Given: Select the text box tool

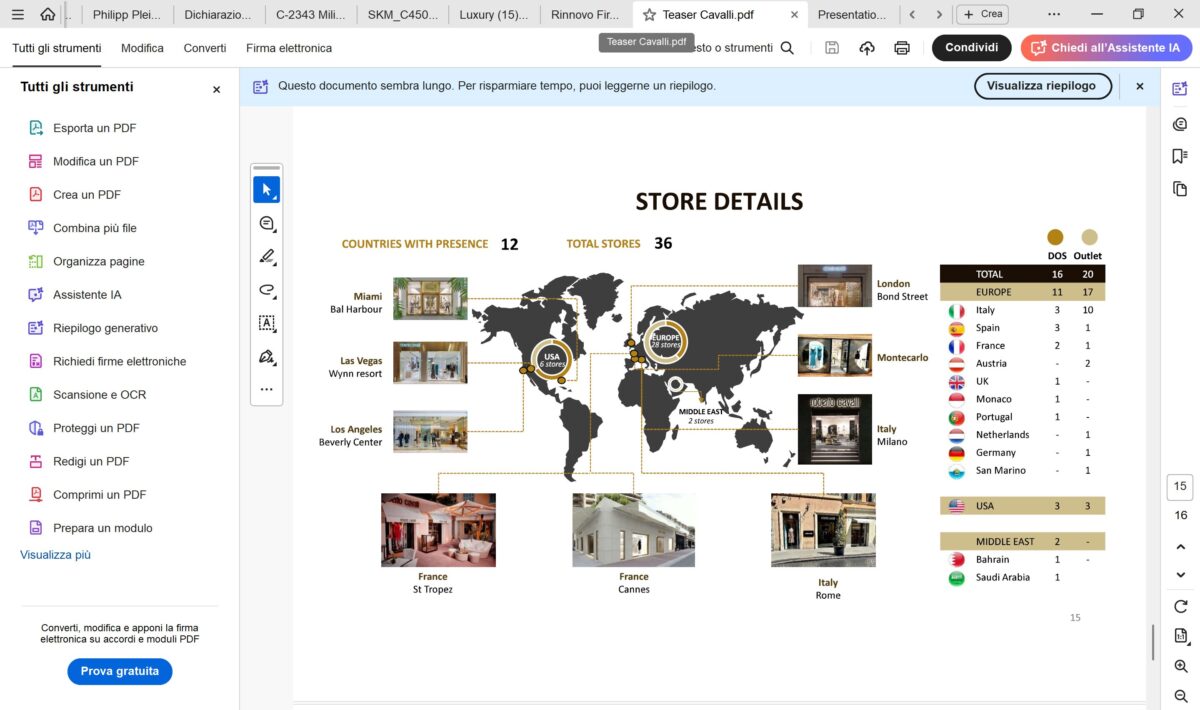Looking at the screenshot, I should (266, 323).
